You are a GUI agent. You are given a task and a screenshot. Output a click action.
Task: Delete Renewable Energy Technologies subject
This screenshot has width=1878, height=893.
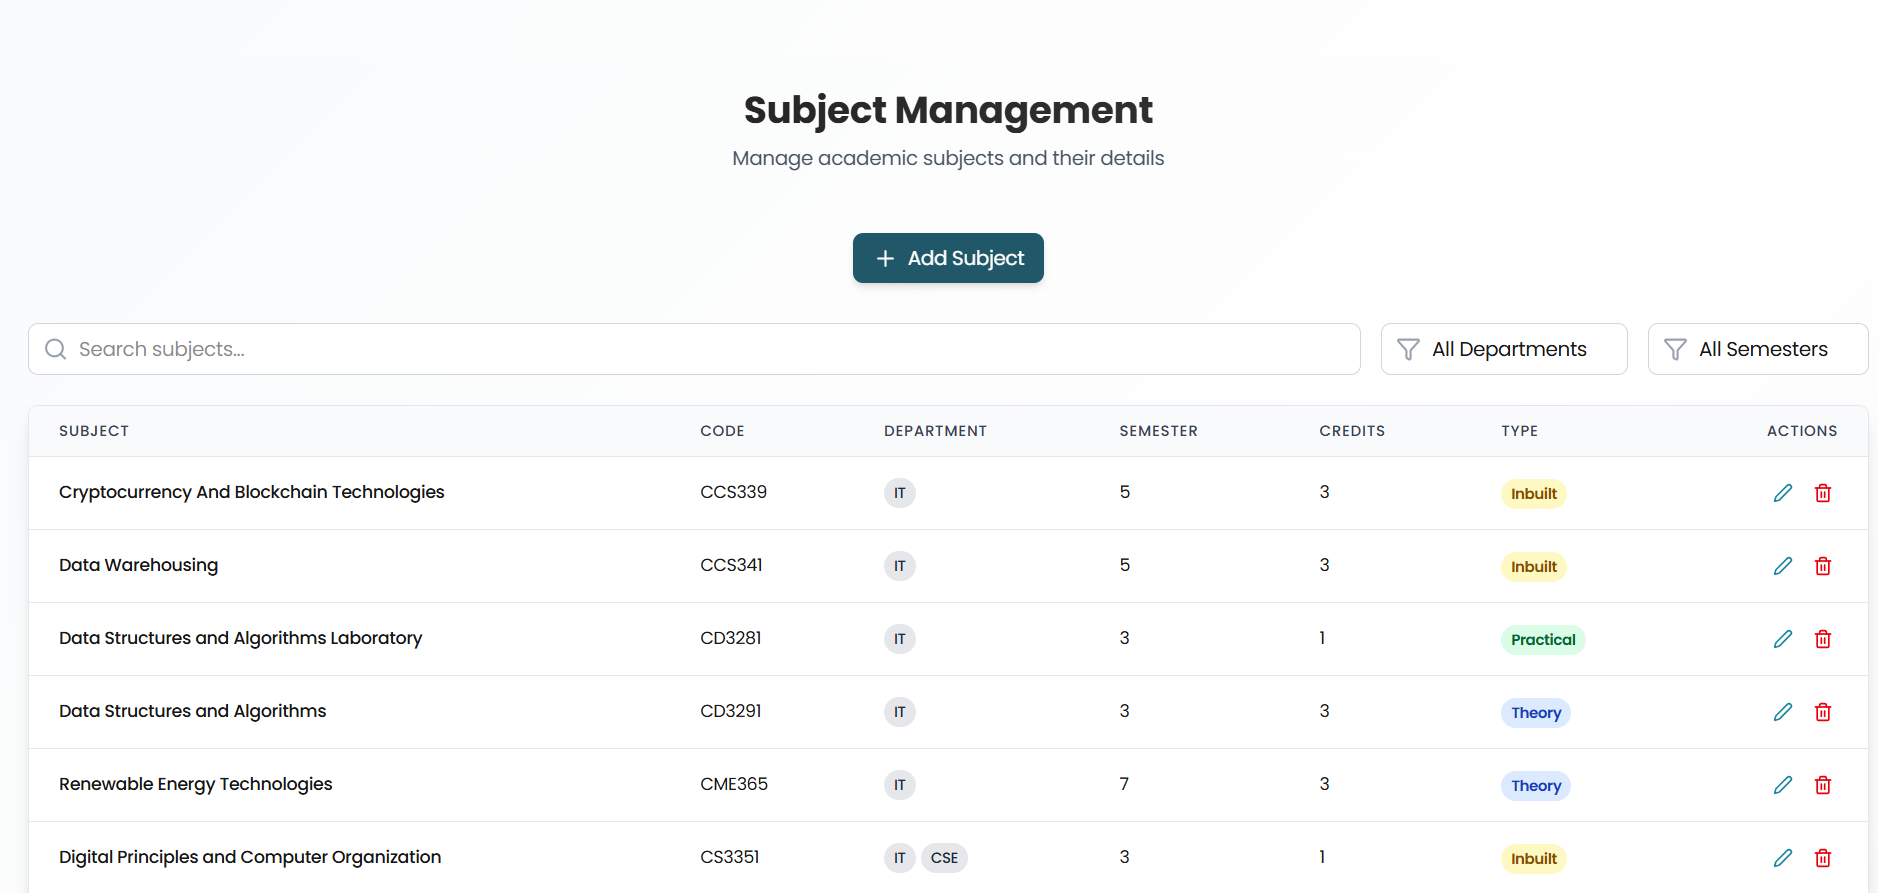[x=1823, y=785]
